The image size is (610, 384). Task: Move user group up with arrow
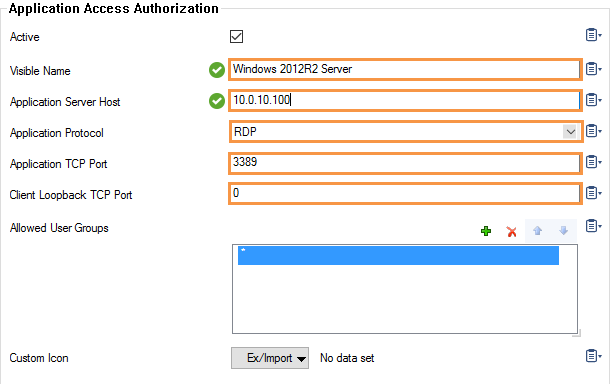[538, 231]
